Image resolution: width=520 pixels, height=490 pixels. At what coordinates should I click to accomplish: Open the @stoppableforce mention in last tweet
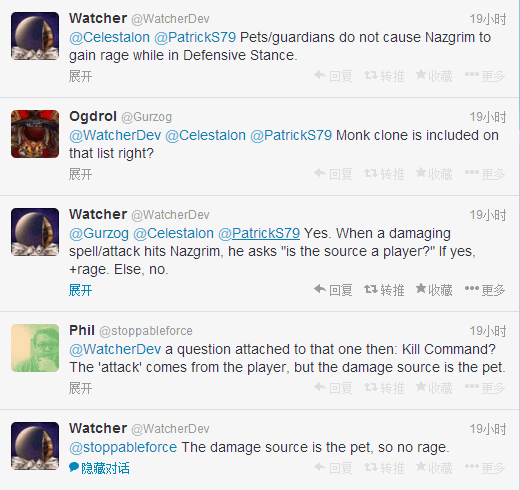coord(123,447)
